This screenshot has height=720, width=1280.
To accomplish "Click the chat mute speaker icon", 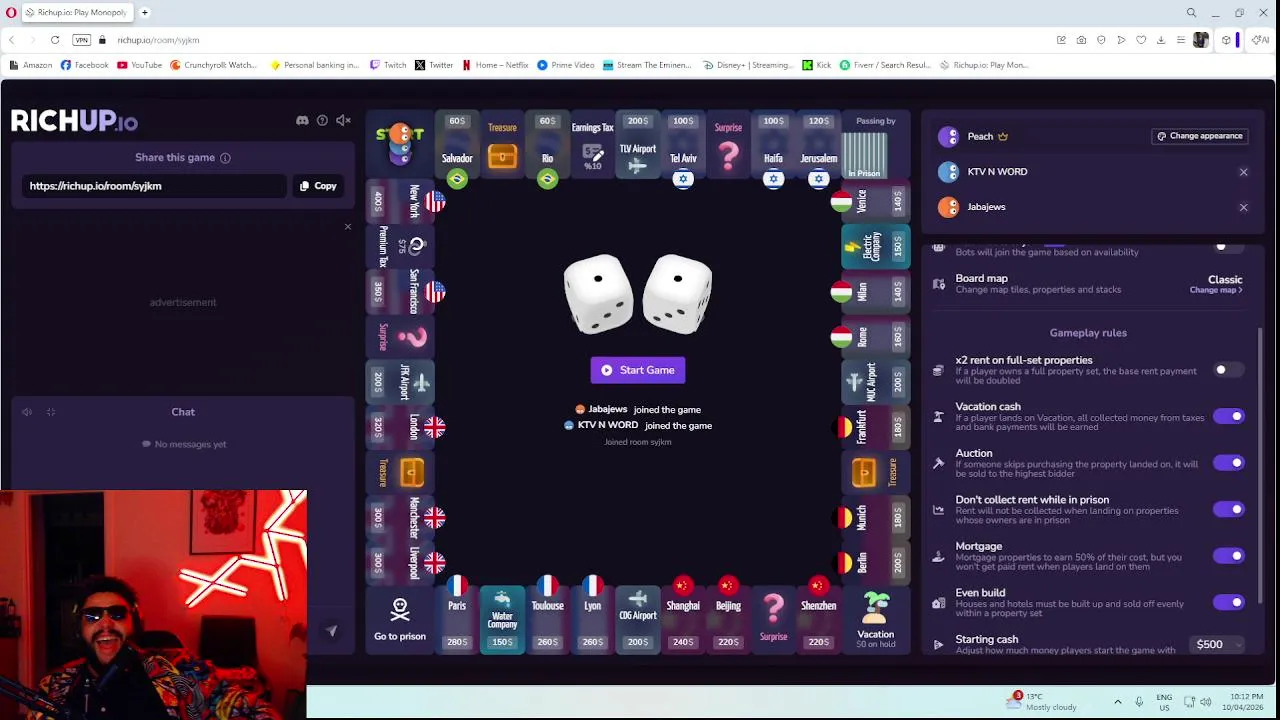I will click(27, 412).
